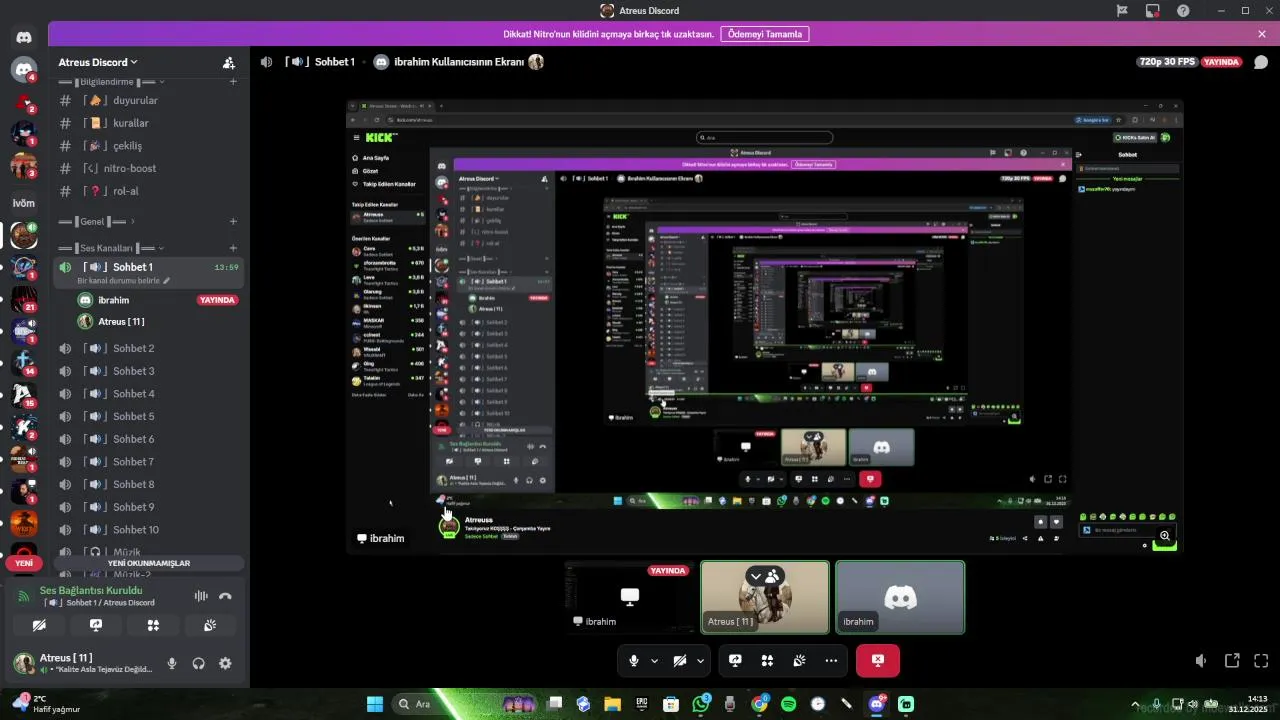Show chat with top-right speech bubble icon
Screen dimensions: 1280x720
1261,62
